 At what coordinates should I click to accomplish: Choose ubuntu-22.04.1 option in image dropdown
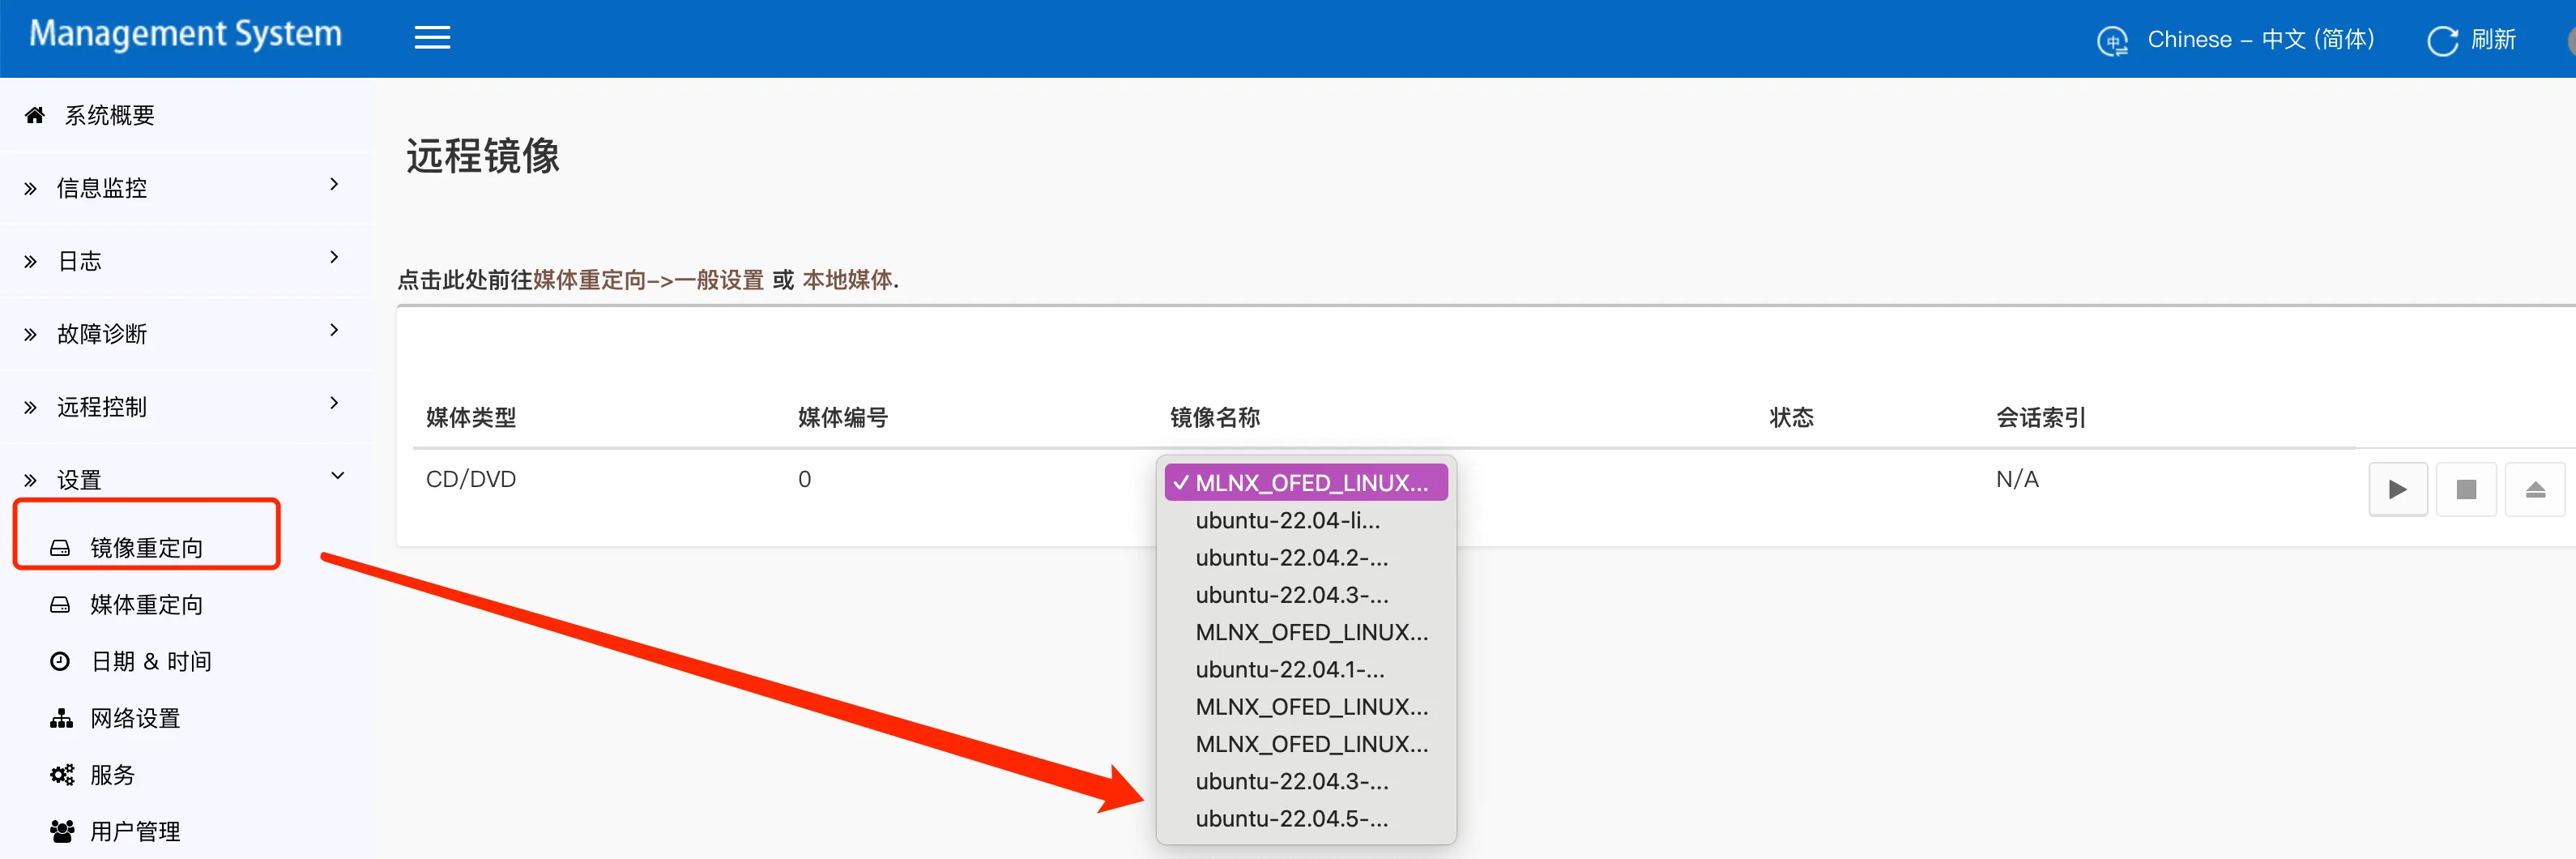coord(1289,669)
